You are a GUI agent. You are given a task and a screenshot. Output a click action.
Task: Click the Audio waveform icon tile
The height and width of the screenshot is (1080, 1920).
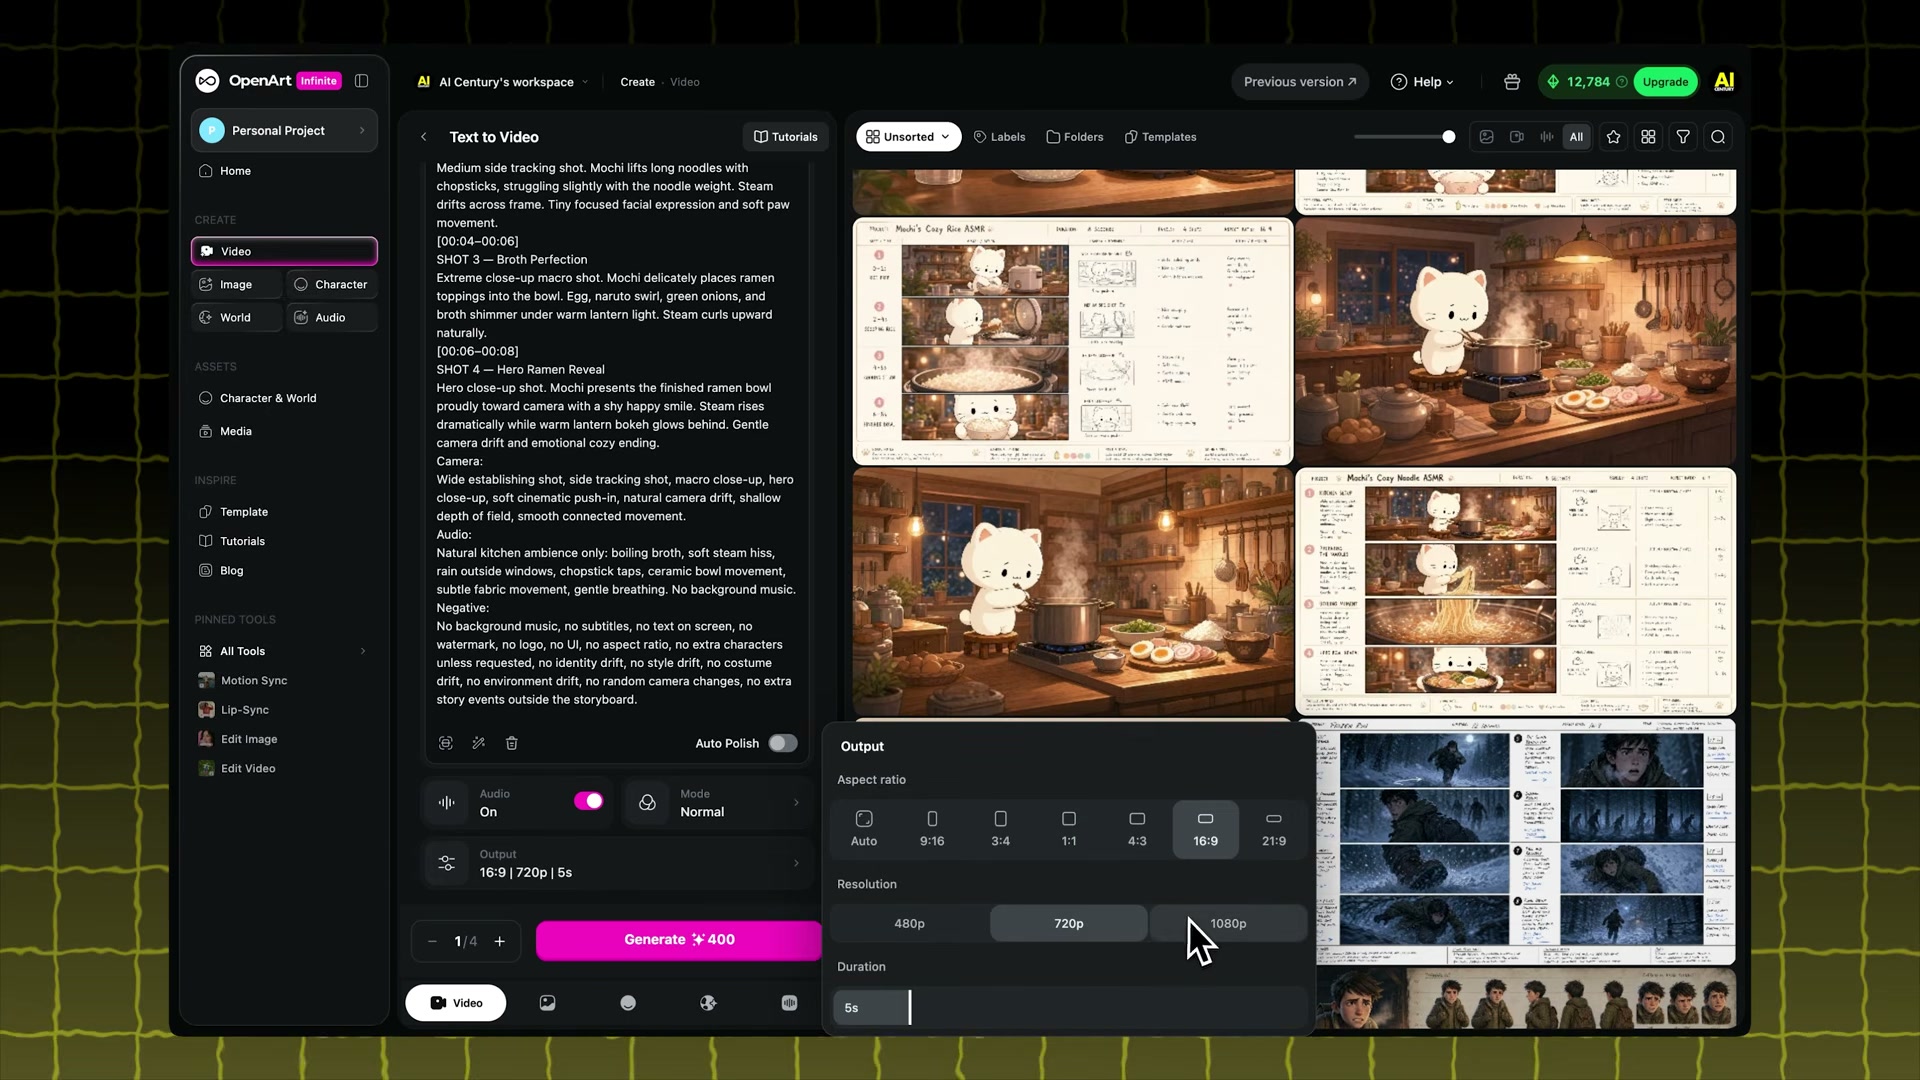coord(446,802)
